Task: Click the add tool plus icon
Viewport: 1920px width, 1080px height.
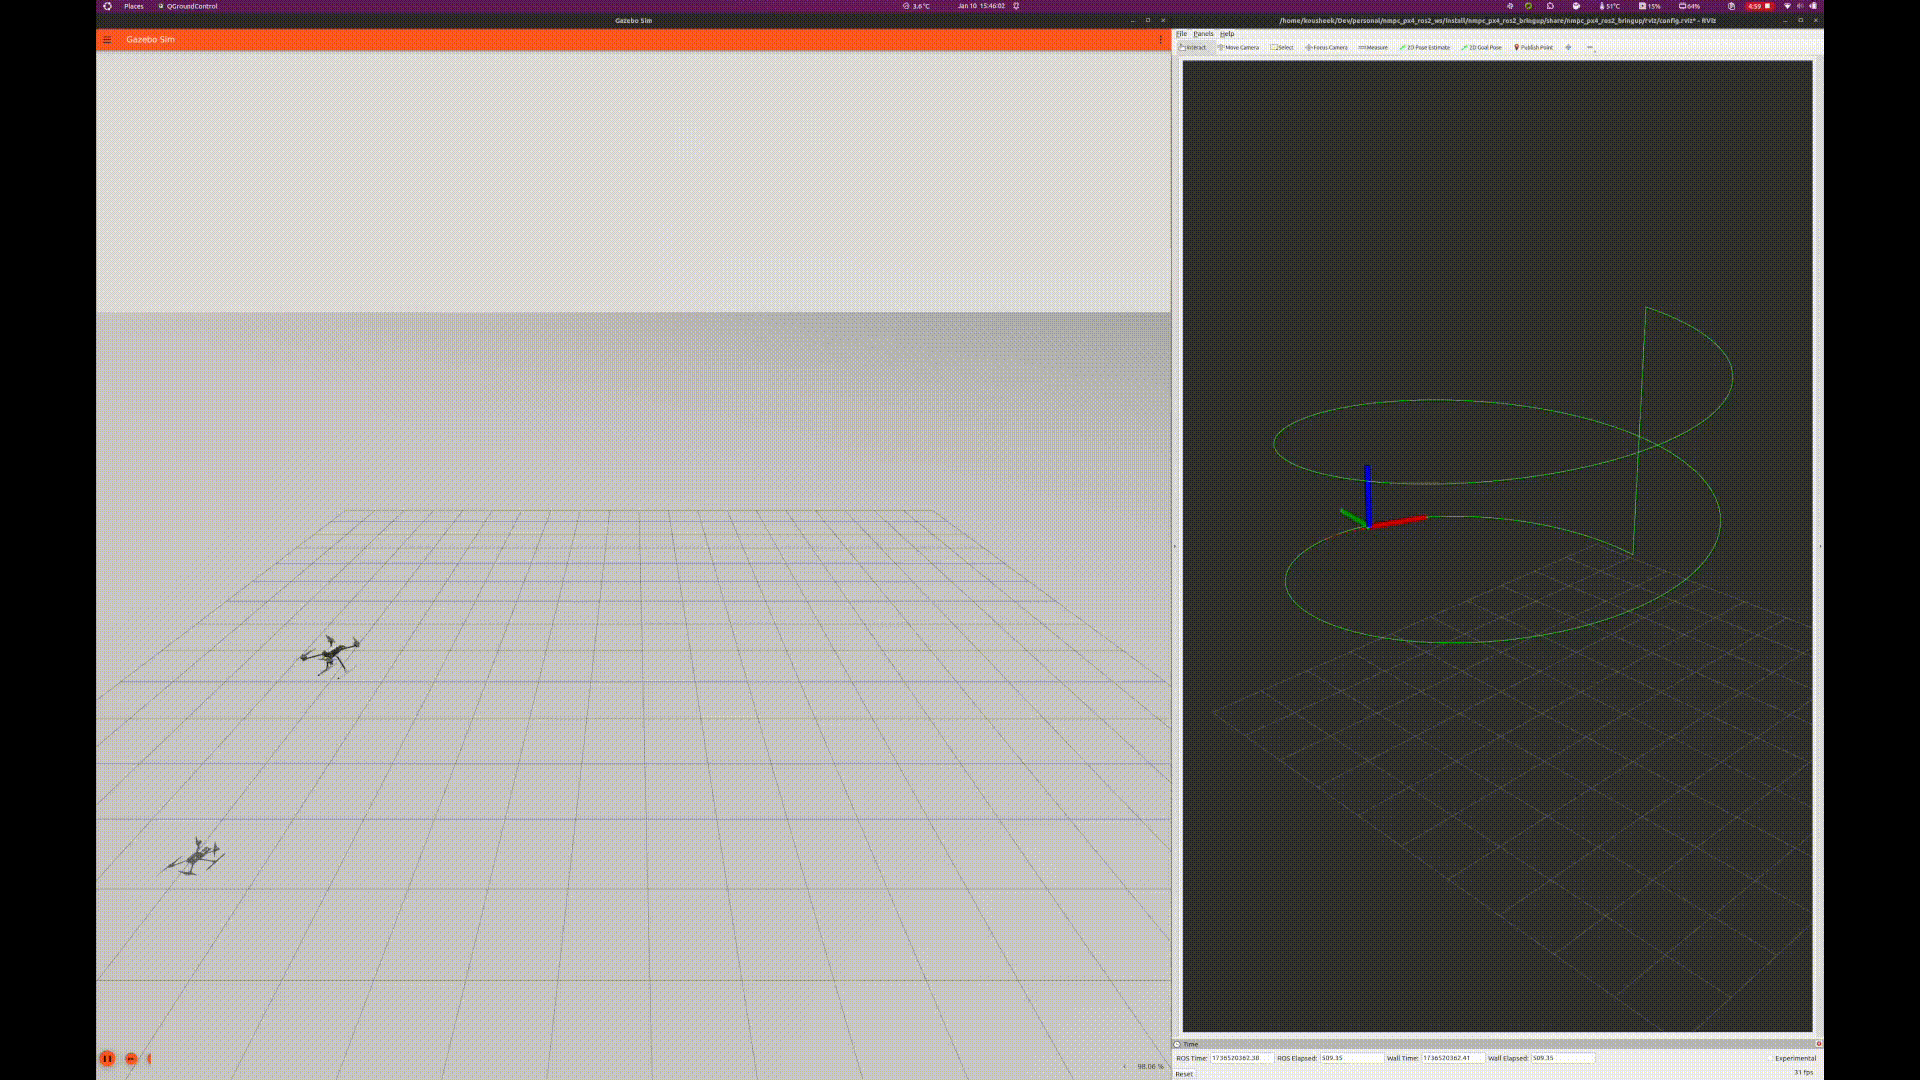Action: (x=1568, y=47)
